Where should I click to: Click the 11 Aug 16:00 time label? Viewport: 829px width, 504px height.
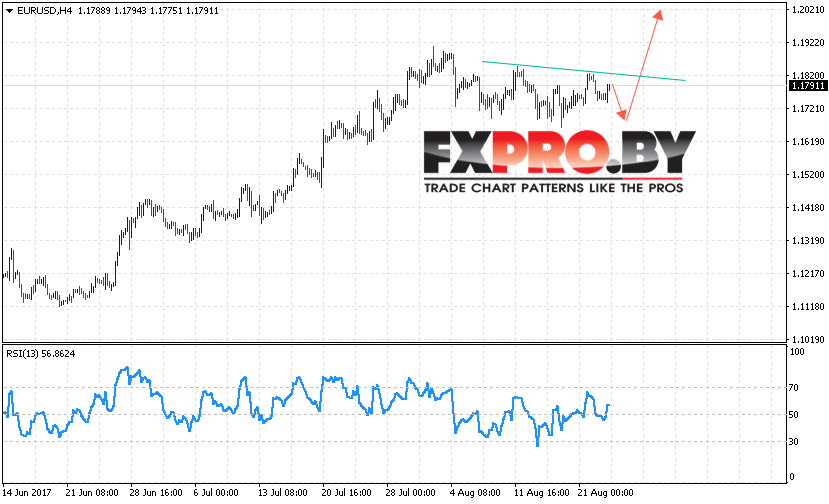542,493
